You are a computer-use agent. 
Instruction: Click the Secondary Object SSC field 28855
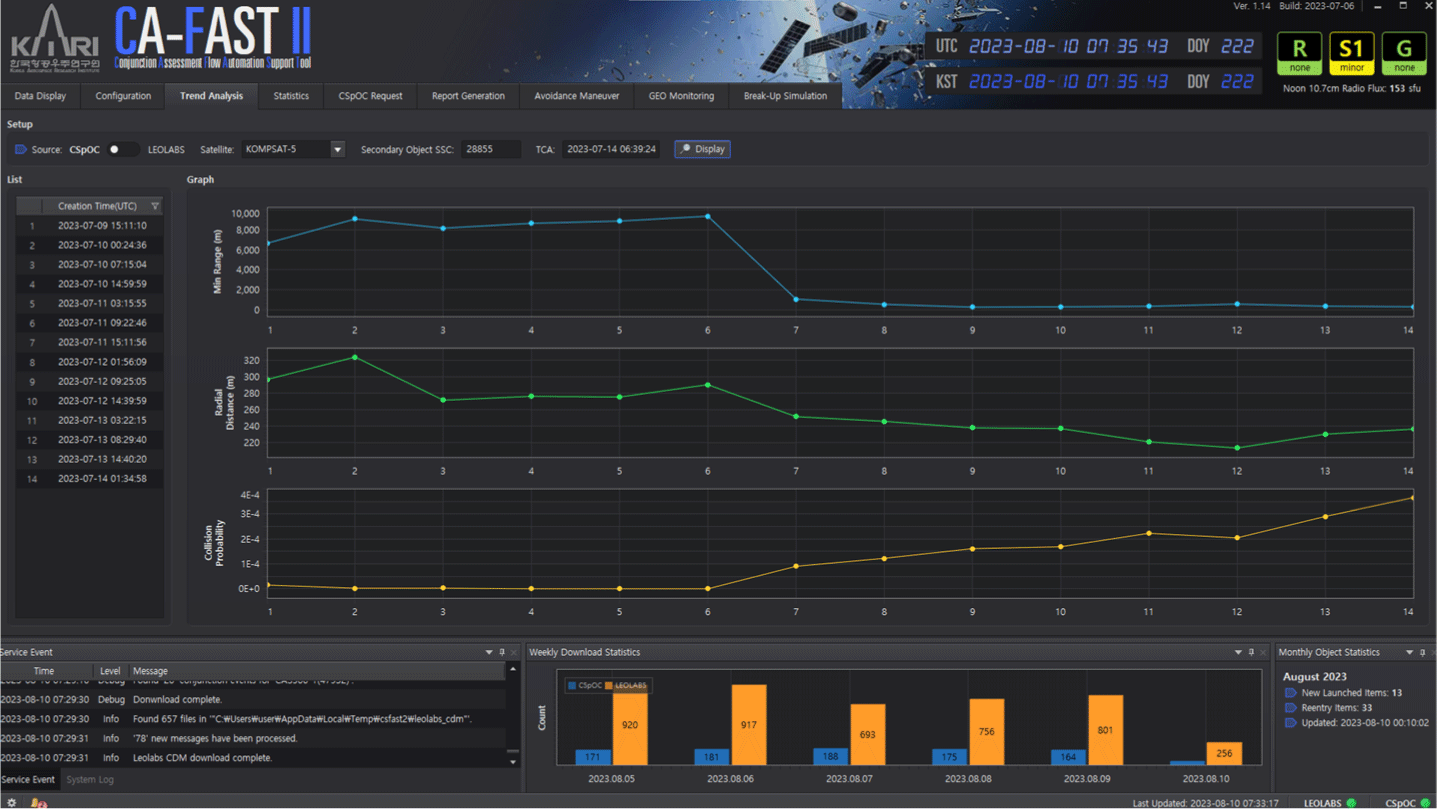coord(491,149)
